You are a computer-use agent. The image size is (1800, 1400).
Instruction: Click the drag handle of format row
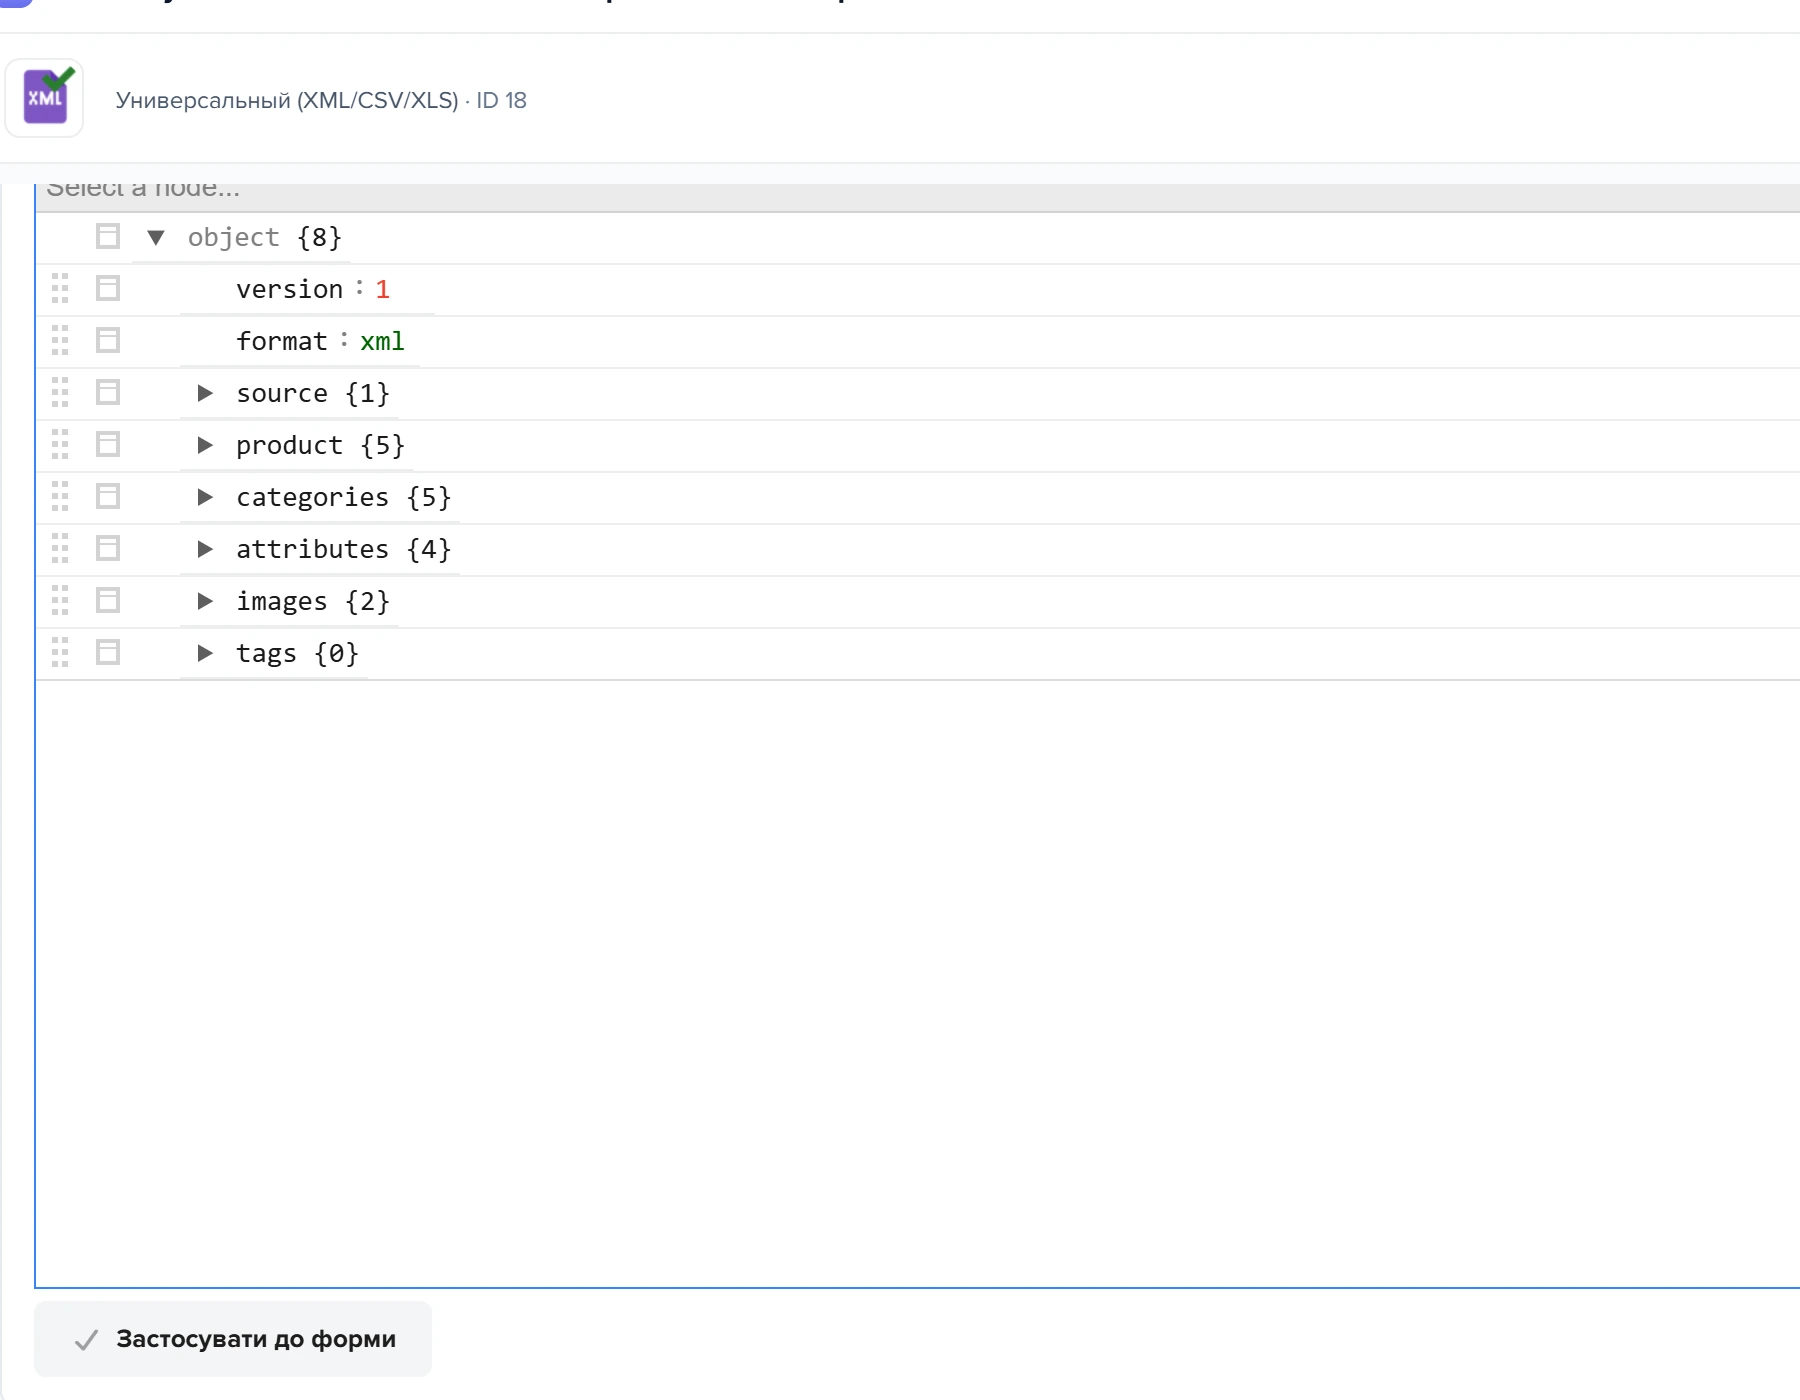pos(60,341)
